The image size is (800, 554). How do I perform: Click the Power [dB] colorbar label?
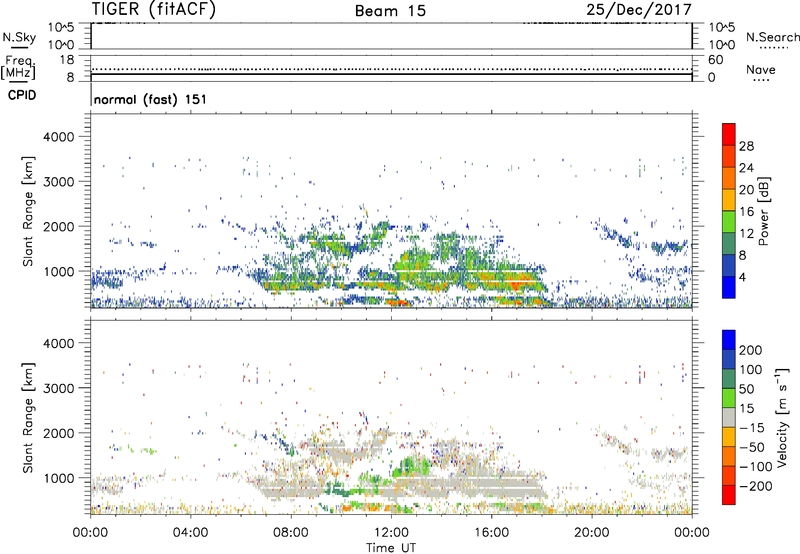coord(763,211)
